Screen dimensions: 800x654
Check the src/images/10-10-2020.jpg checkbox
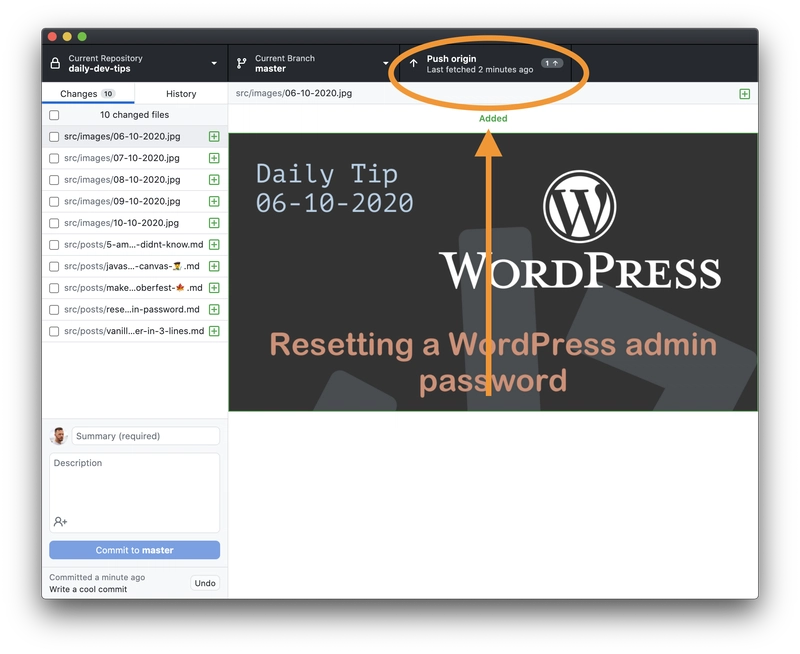pos(54,223)
